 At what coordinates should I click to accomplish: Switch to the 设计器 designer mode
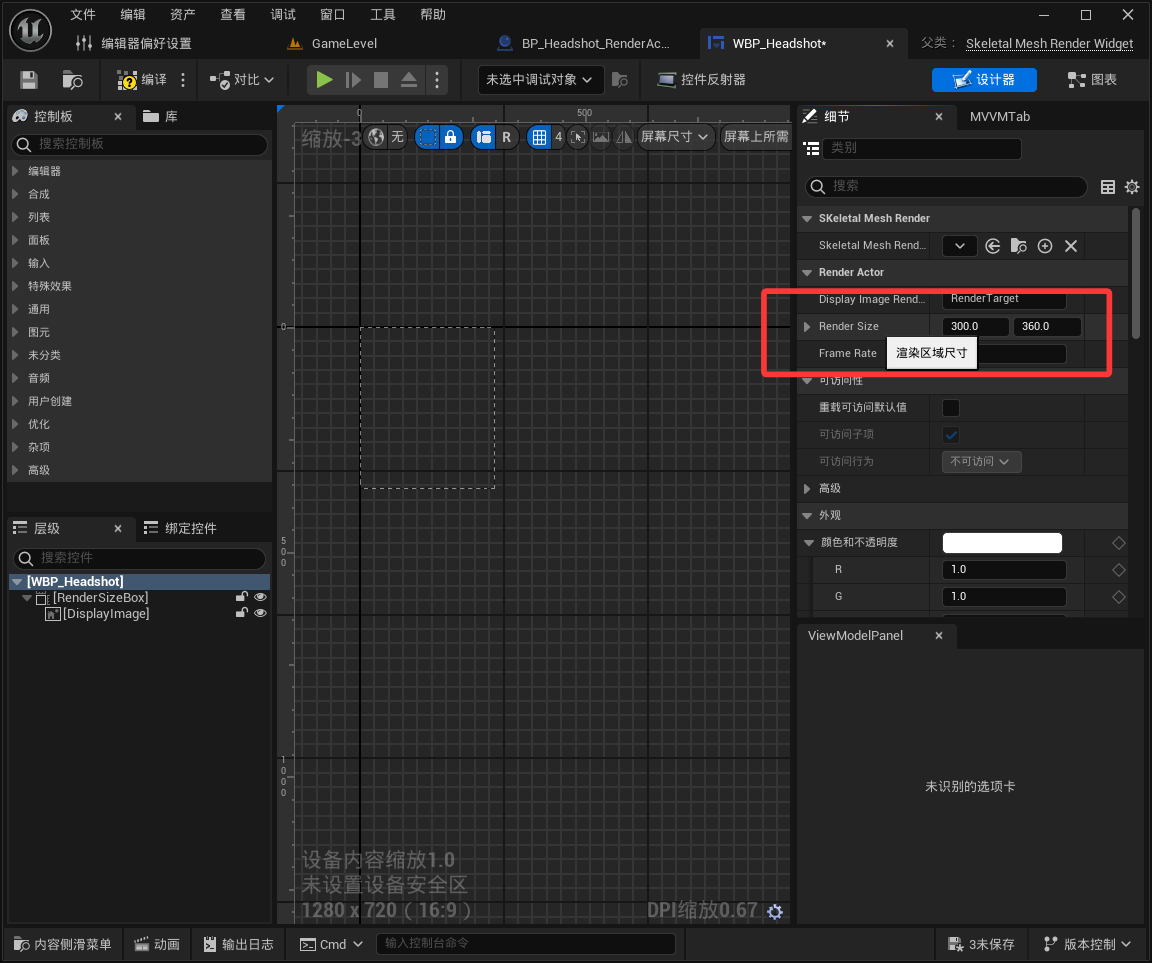(x=984, y=79)
